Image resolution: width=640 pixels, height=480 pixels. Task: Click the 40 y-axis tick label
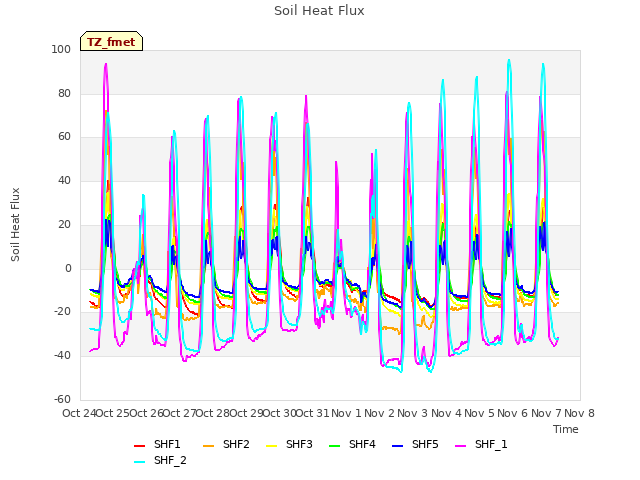point(64,180)
